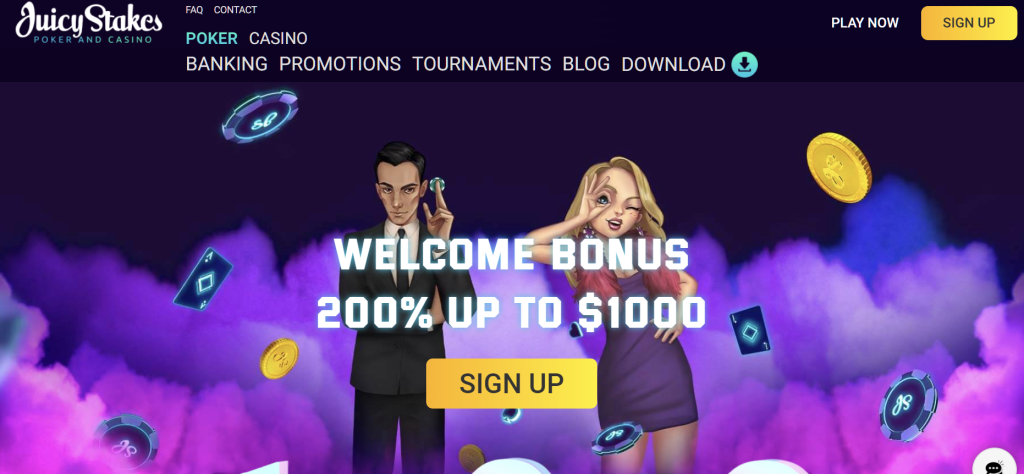Click the large gold coin near top right
1024x474 pixels.
(x=839, y=167)
